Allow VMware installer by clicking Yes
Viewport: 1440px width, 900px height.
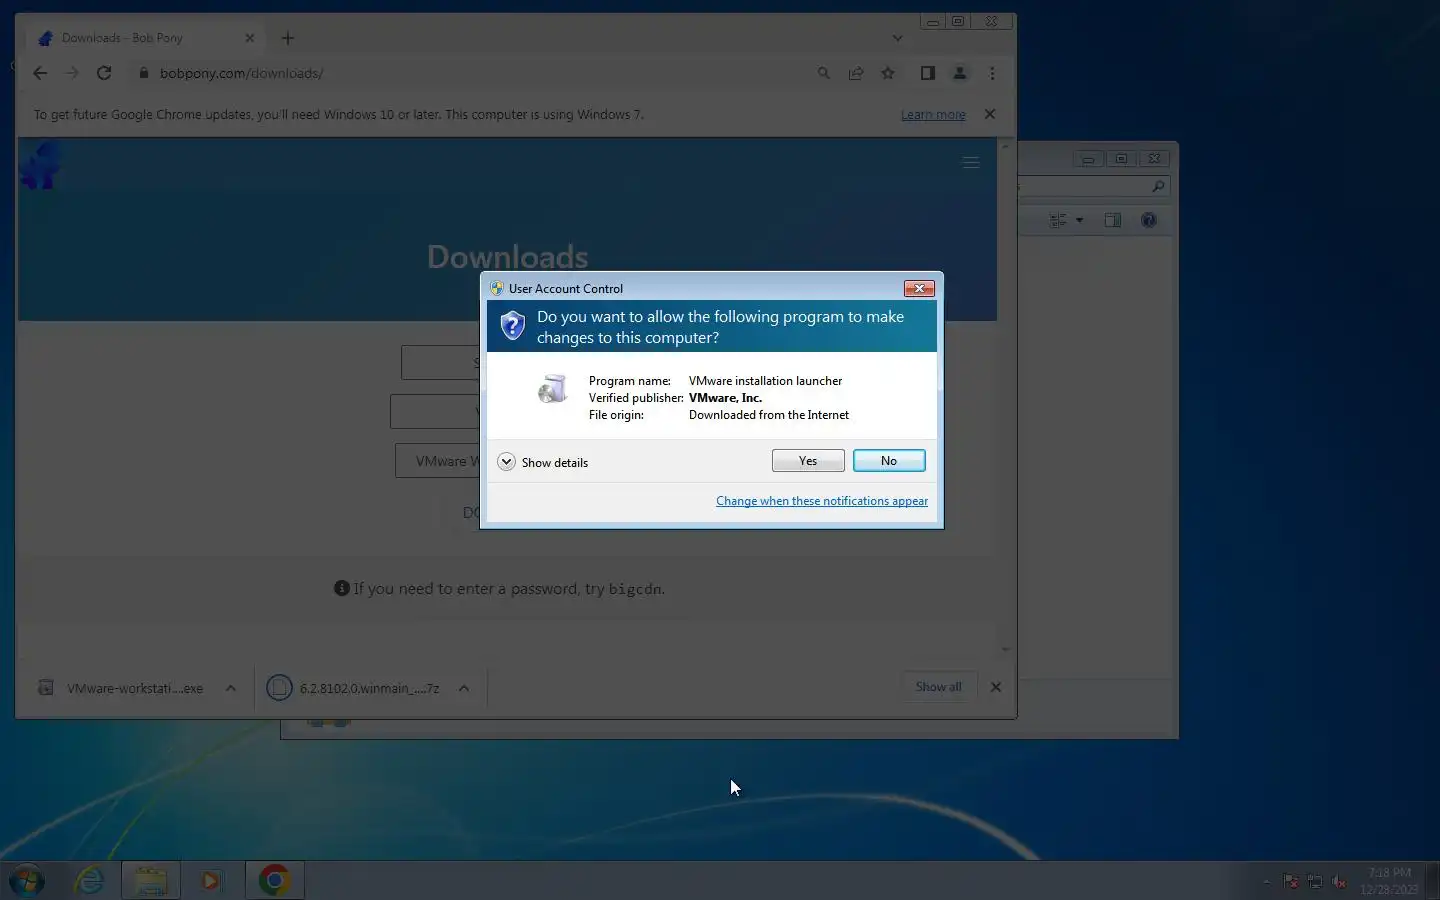click(808, 461)
